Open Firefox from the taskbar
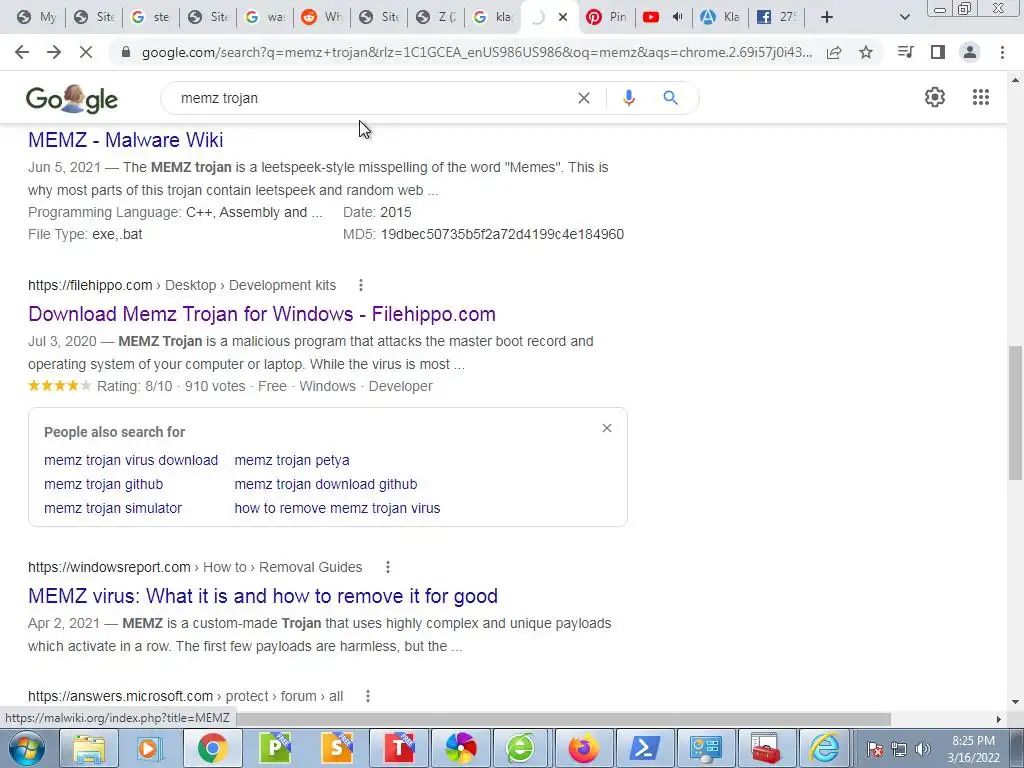 pos(583,748)
